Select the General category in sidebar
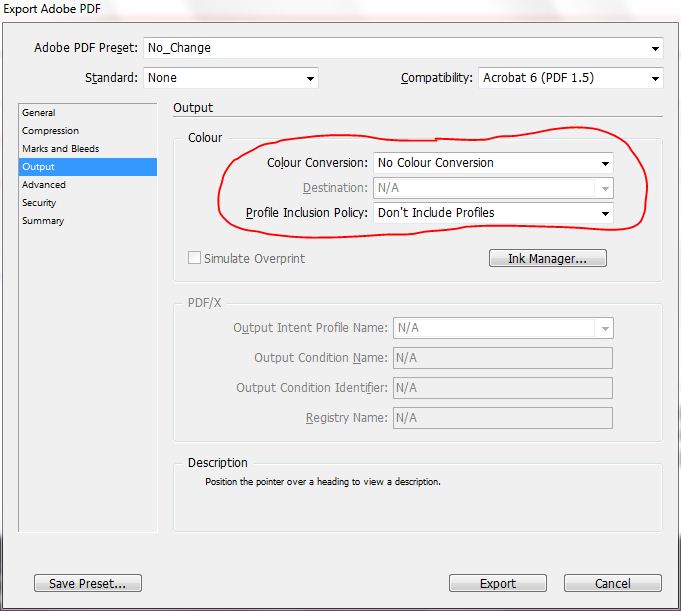681x611 pixels. click(x=88, y=113)
